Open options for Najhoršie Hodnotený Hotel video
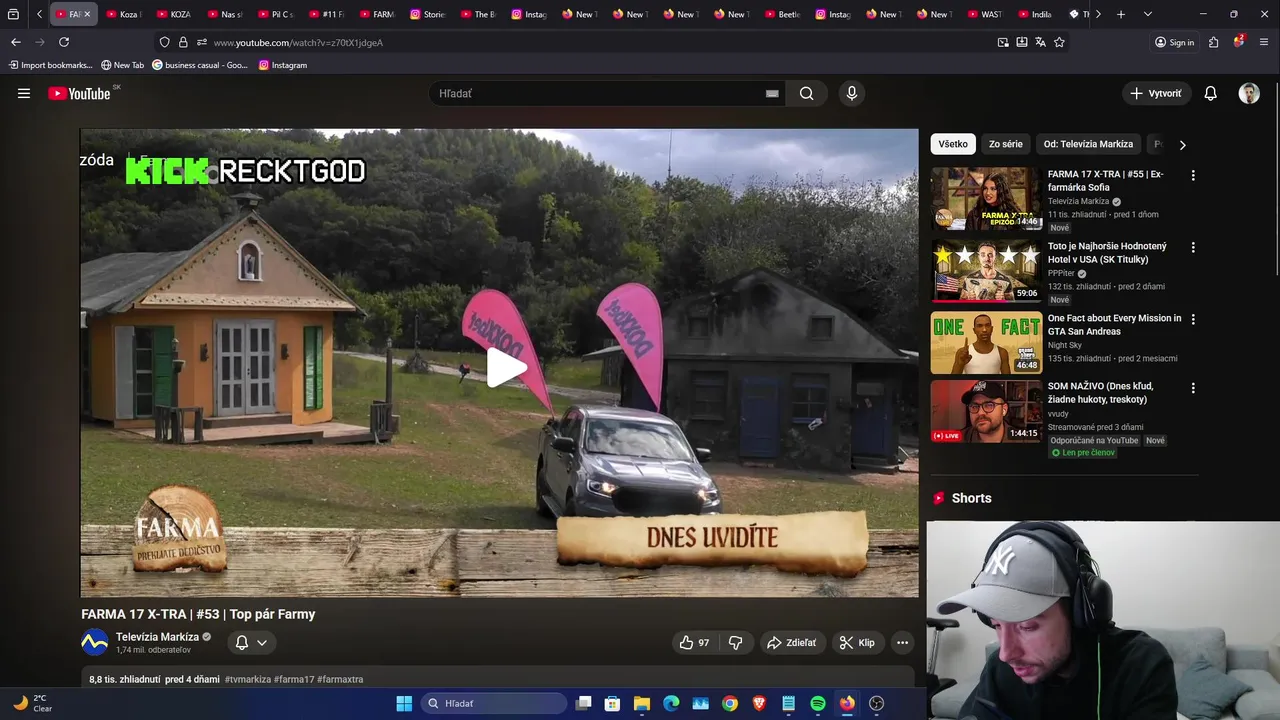 click(x=1192, y=247)
